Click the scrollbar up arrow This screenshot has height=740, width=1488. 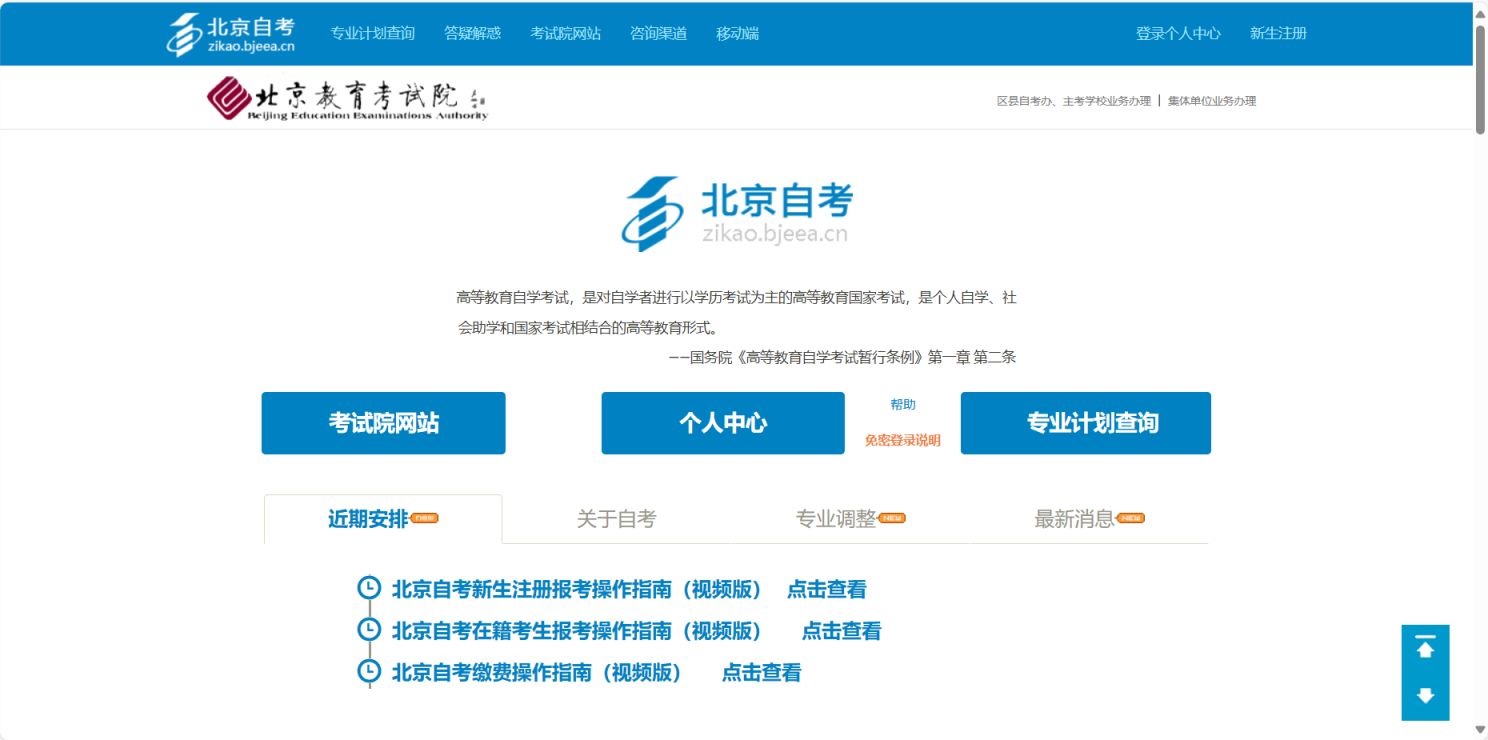1480,12
